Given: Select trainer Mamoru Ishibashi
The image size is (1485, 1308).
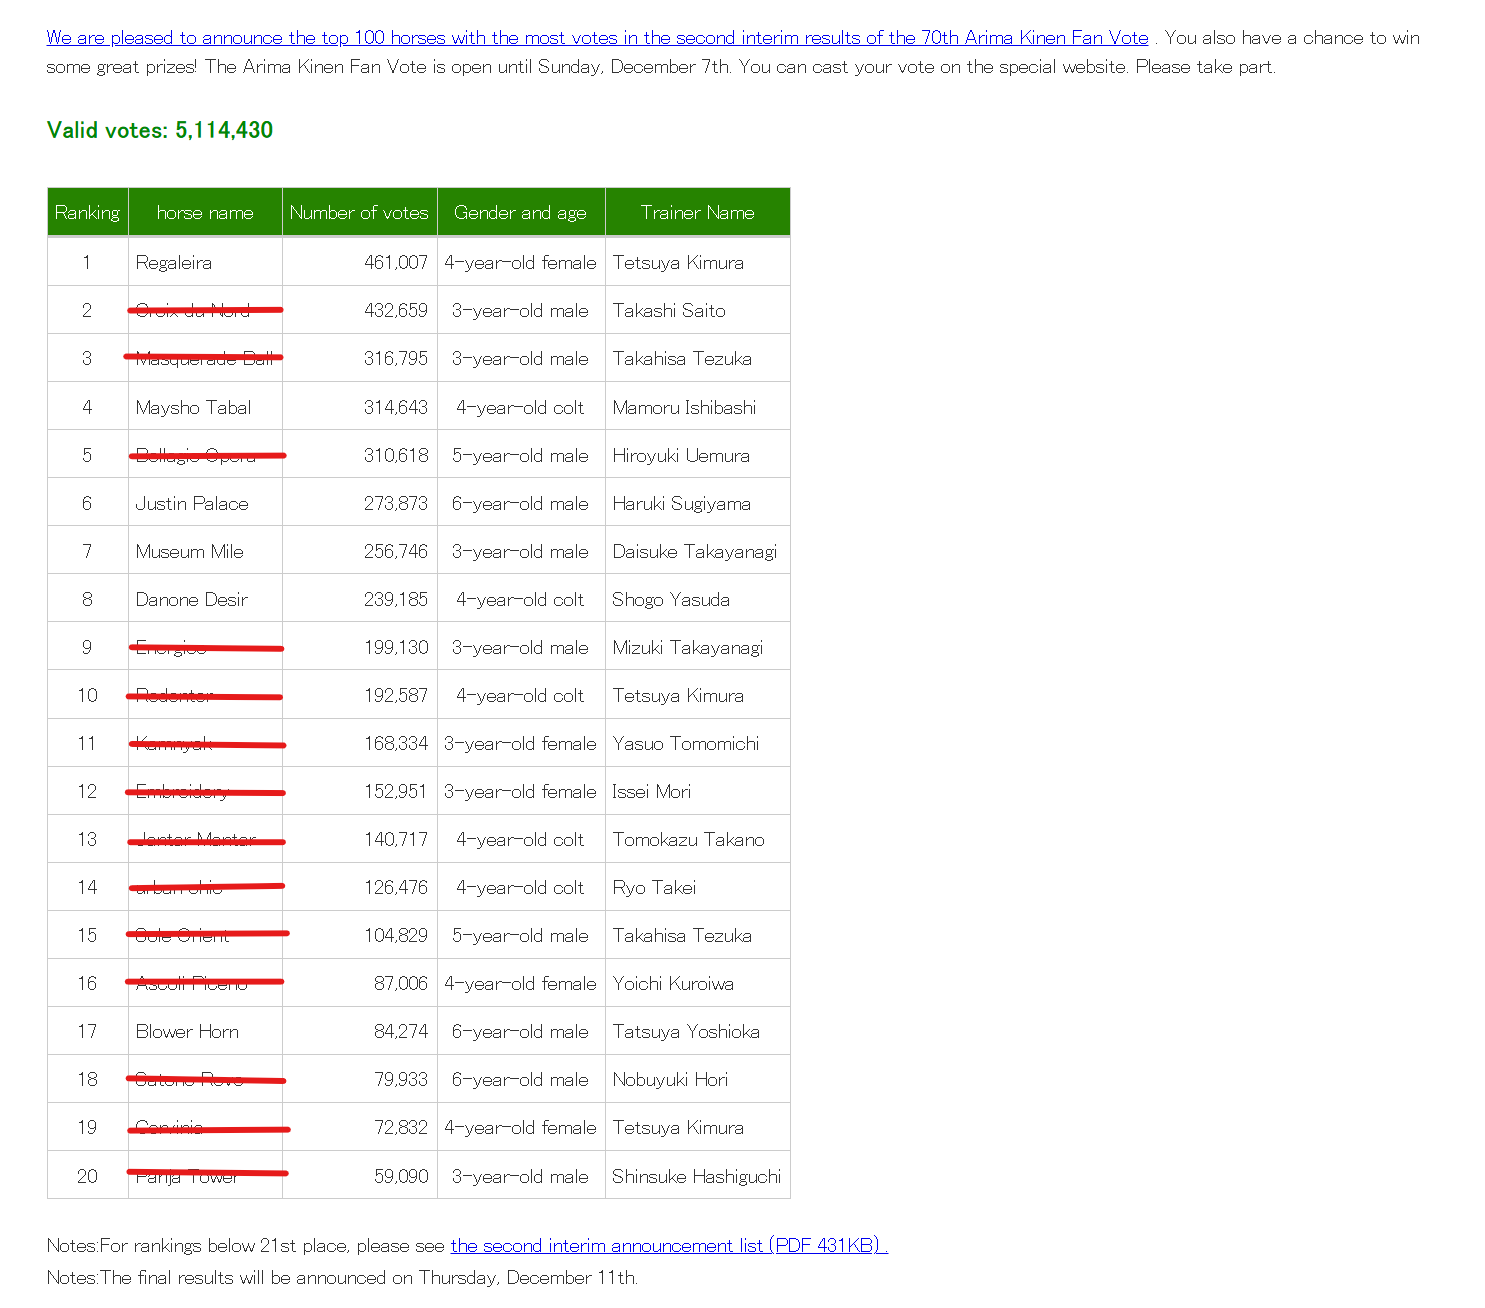Looking at the screenshot, I should click(684, 407).
